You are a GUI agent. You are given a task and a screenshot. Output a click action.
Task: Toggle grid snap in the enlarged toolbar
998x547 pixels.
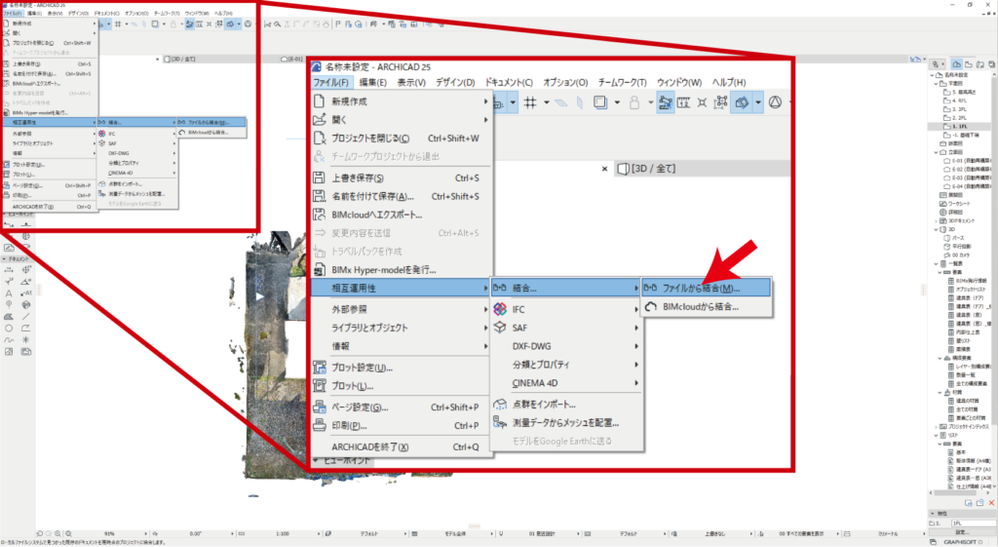click(x=530, y=102)
